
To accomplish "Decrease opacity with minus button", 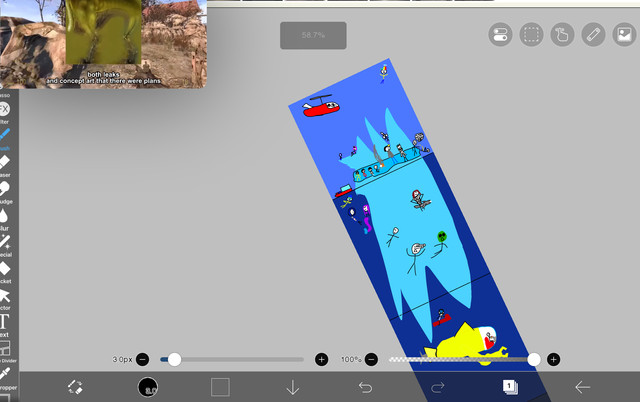I will coord(371,360).
